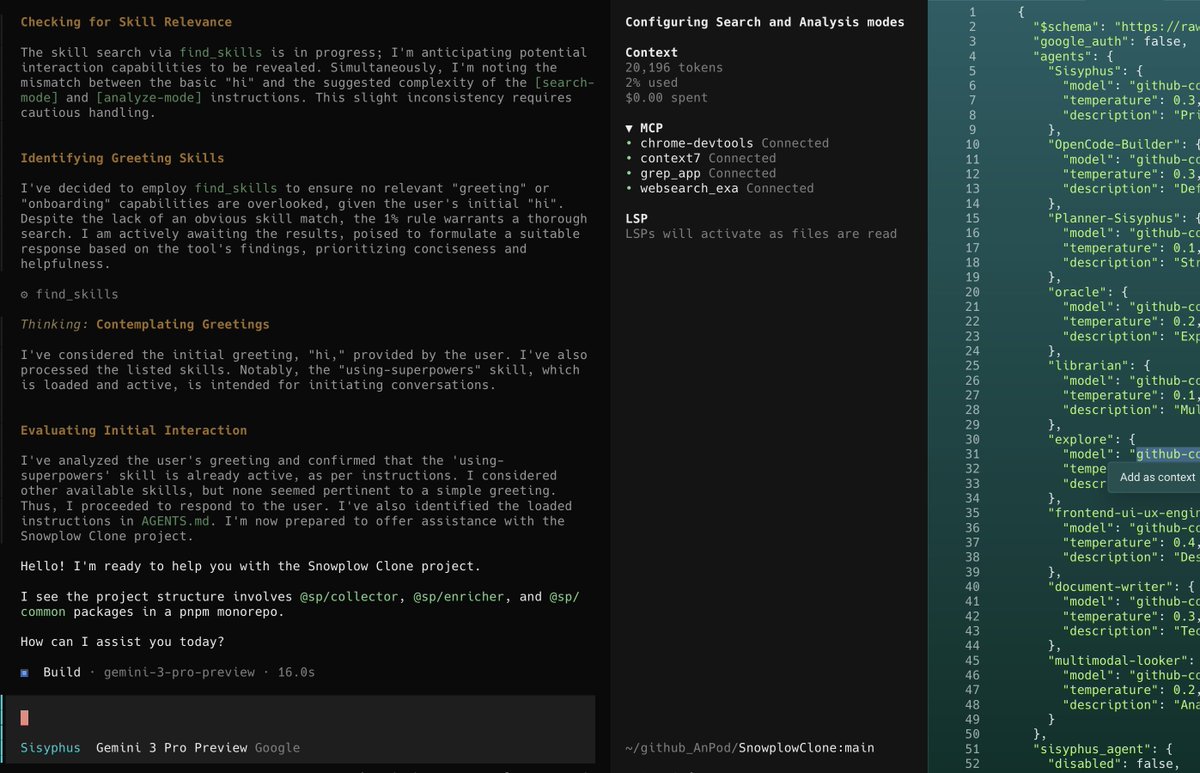
Task: Click Evaluating Initial Interaction heading
Action: tap(133, 430)
